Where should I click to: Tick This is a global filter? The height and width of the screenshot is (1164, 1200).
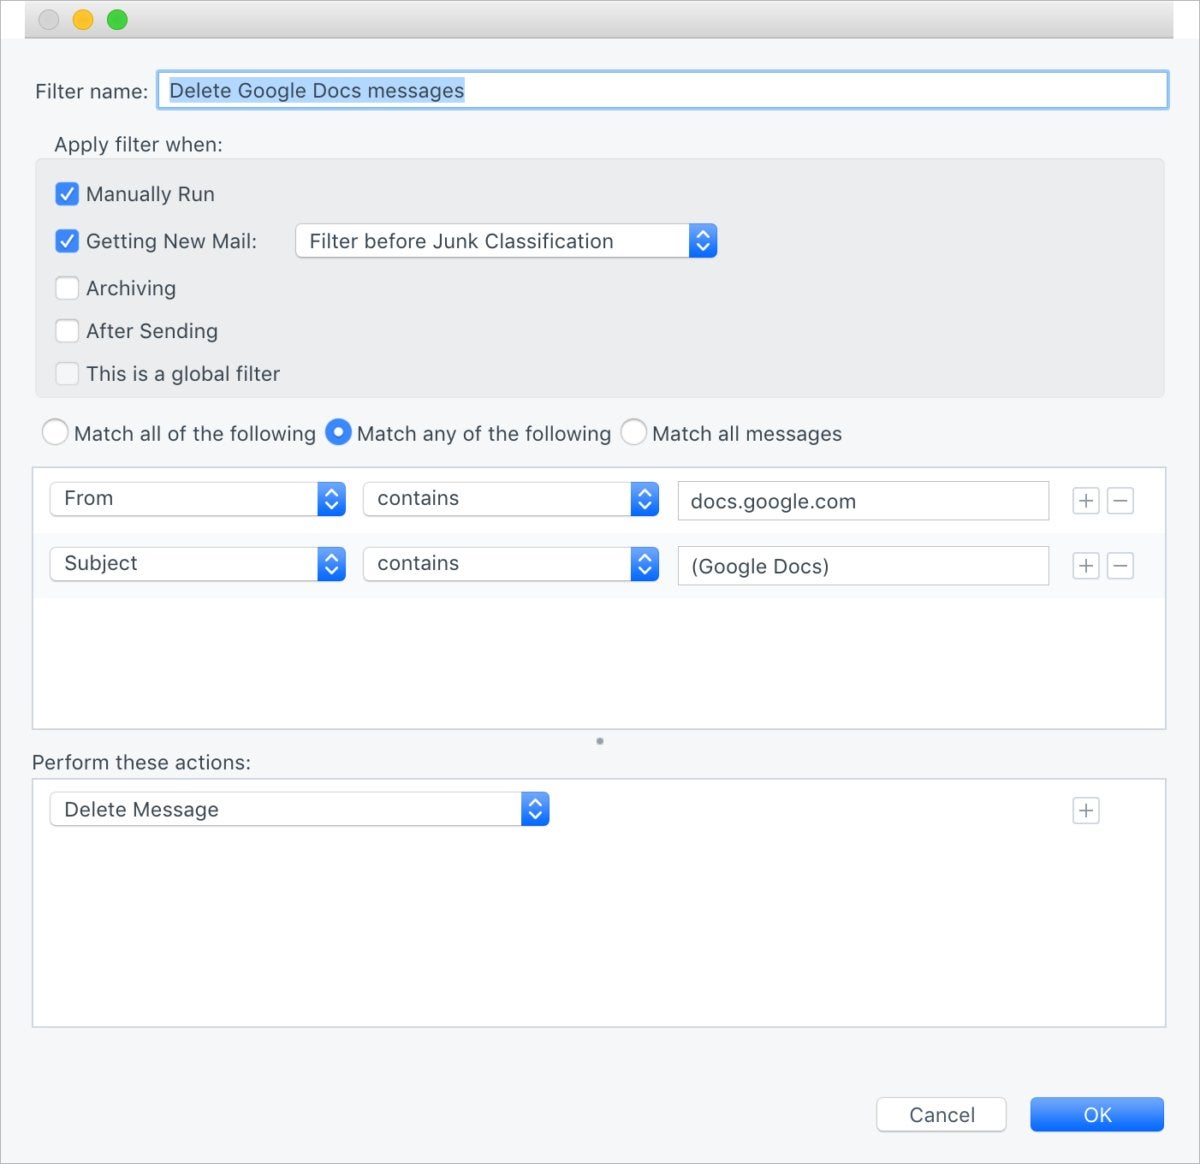tap(67, 374)
